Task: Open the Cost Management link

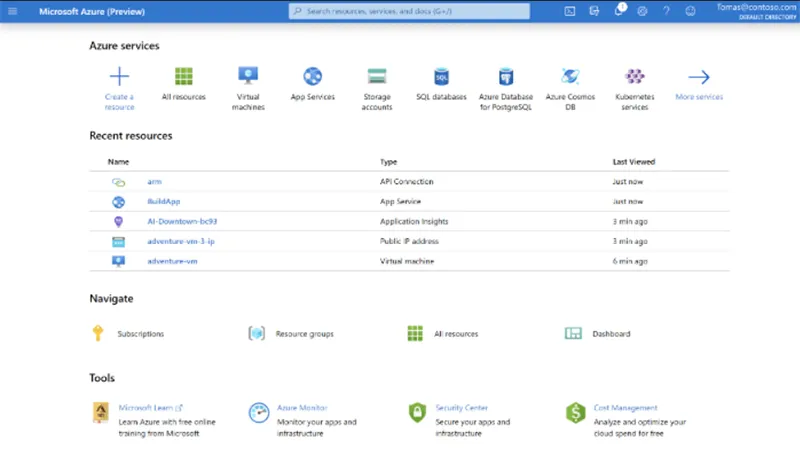Action: coord(626,408)
